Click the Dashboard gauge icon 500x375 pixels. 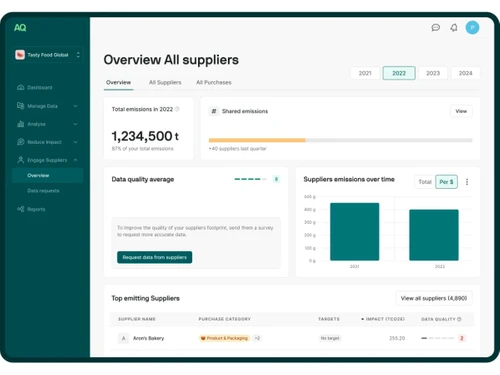pyautogui.click(x=21, y=87)
